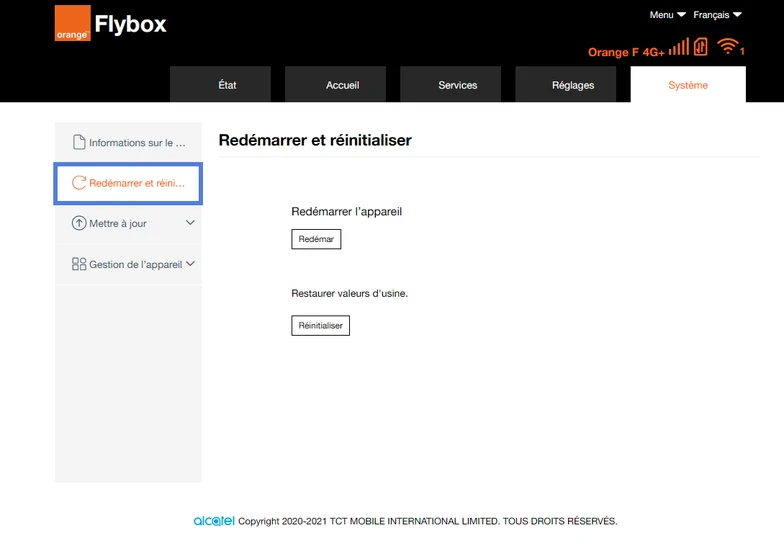Click the document icon beside Informations
This screenshot has width=784, height=546.
point(79,142)
